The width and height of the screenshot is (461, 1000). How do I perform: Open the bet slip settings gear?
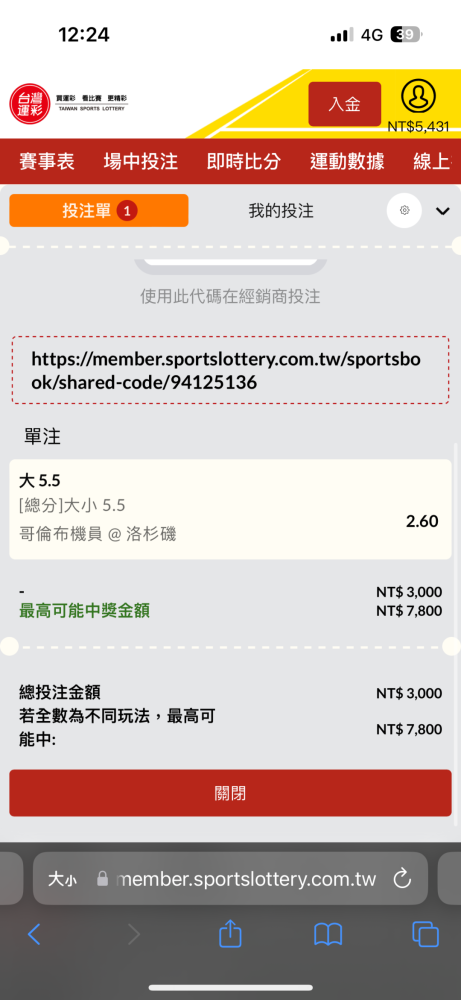click(x=404, y=210)
